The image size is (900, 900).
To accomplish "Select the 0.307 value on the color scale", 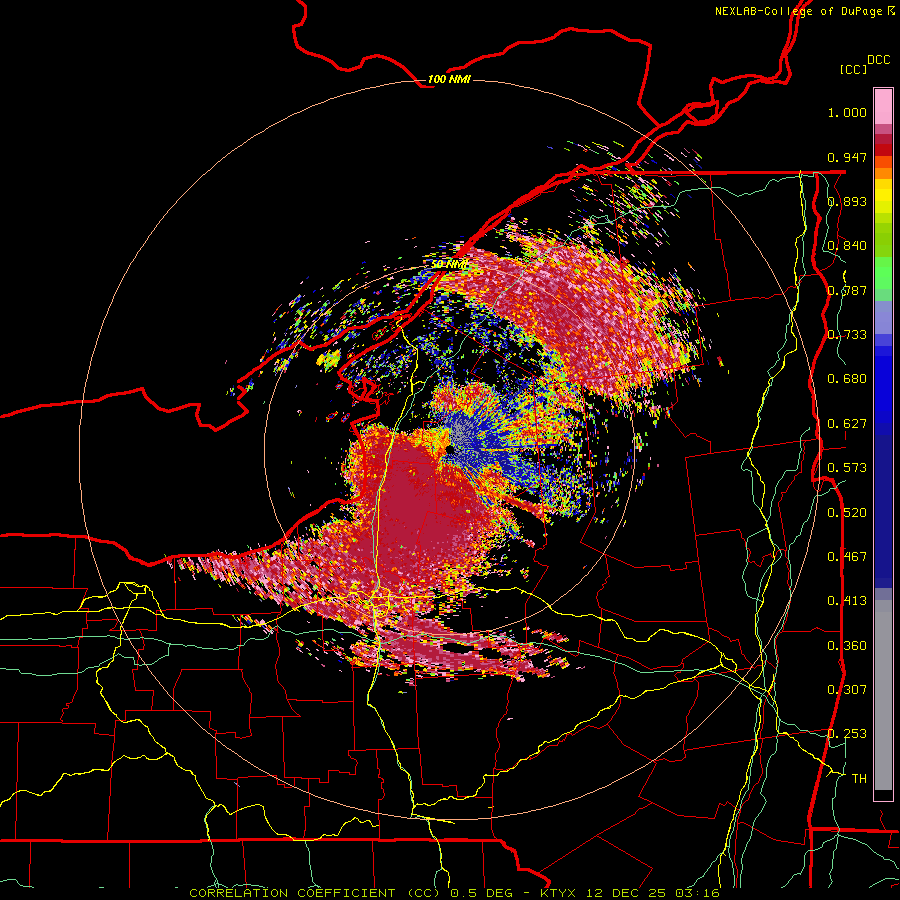I will pyautogui.click(x=847, y=690).
